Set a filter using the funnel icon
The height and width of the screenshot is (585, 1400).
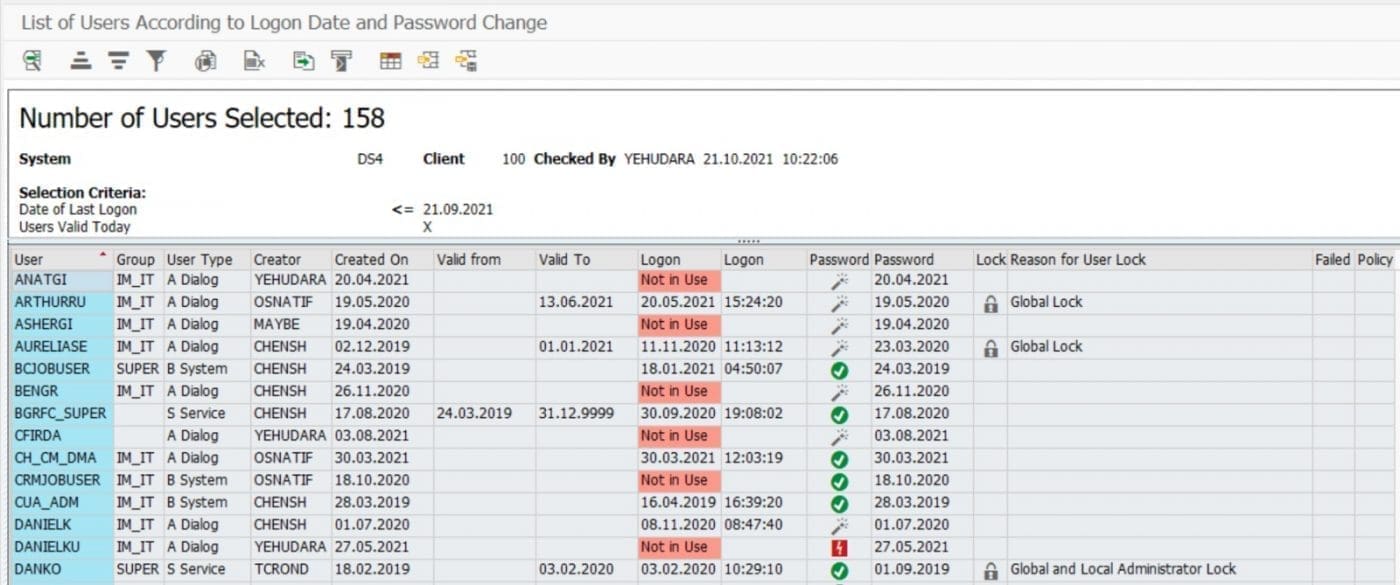156,61
